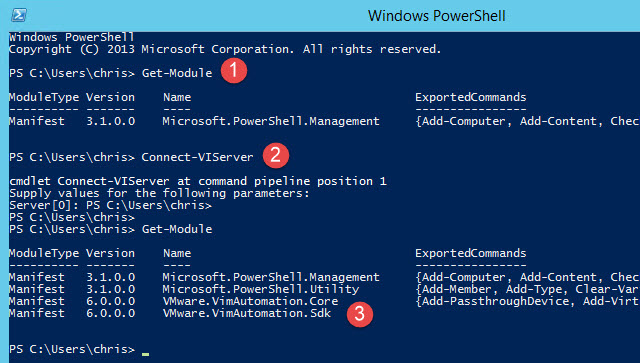Click the PowerShell icon in title bar

pyautogui.click(x=19, y=16)
